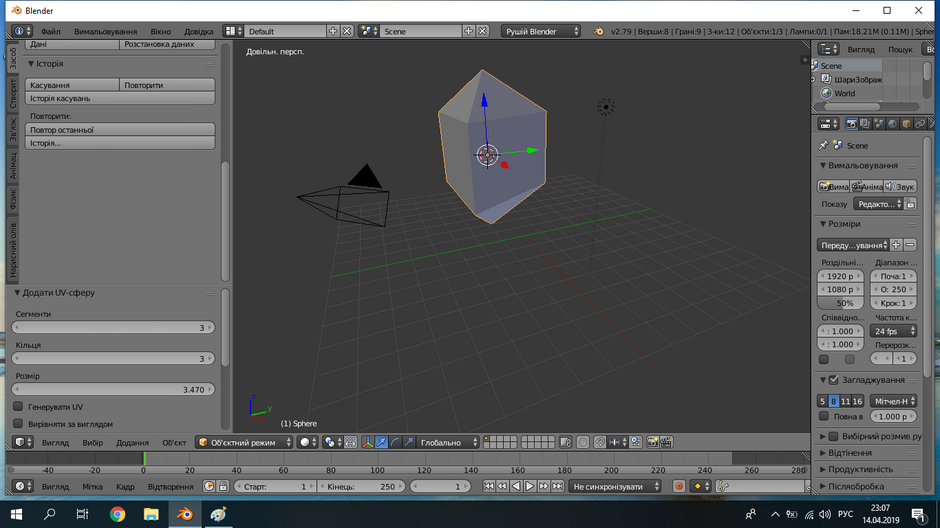This screenshot has height=528, width=940.
Task: Disable the Загладжування anti-aliasing checkbox
Action: pyautogui.click(x=834, y=380)
